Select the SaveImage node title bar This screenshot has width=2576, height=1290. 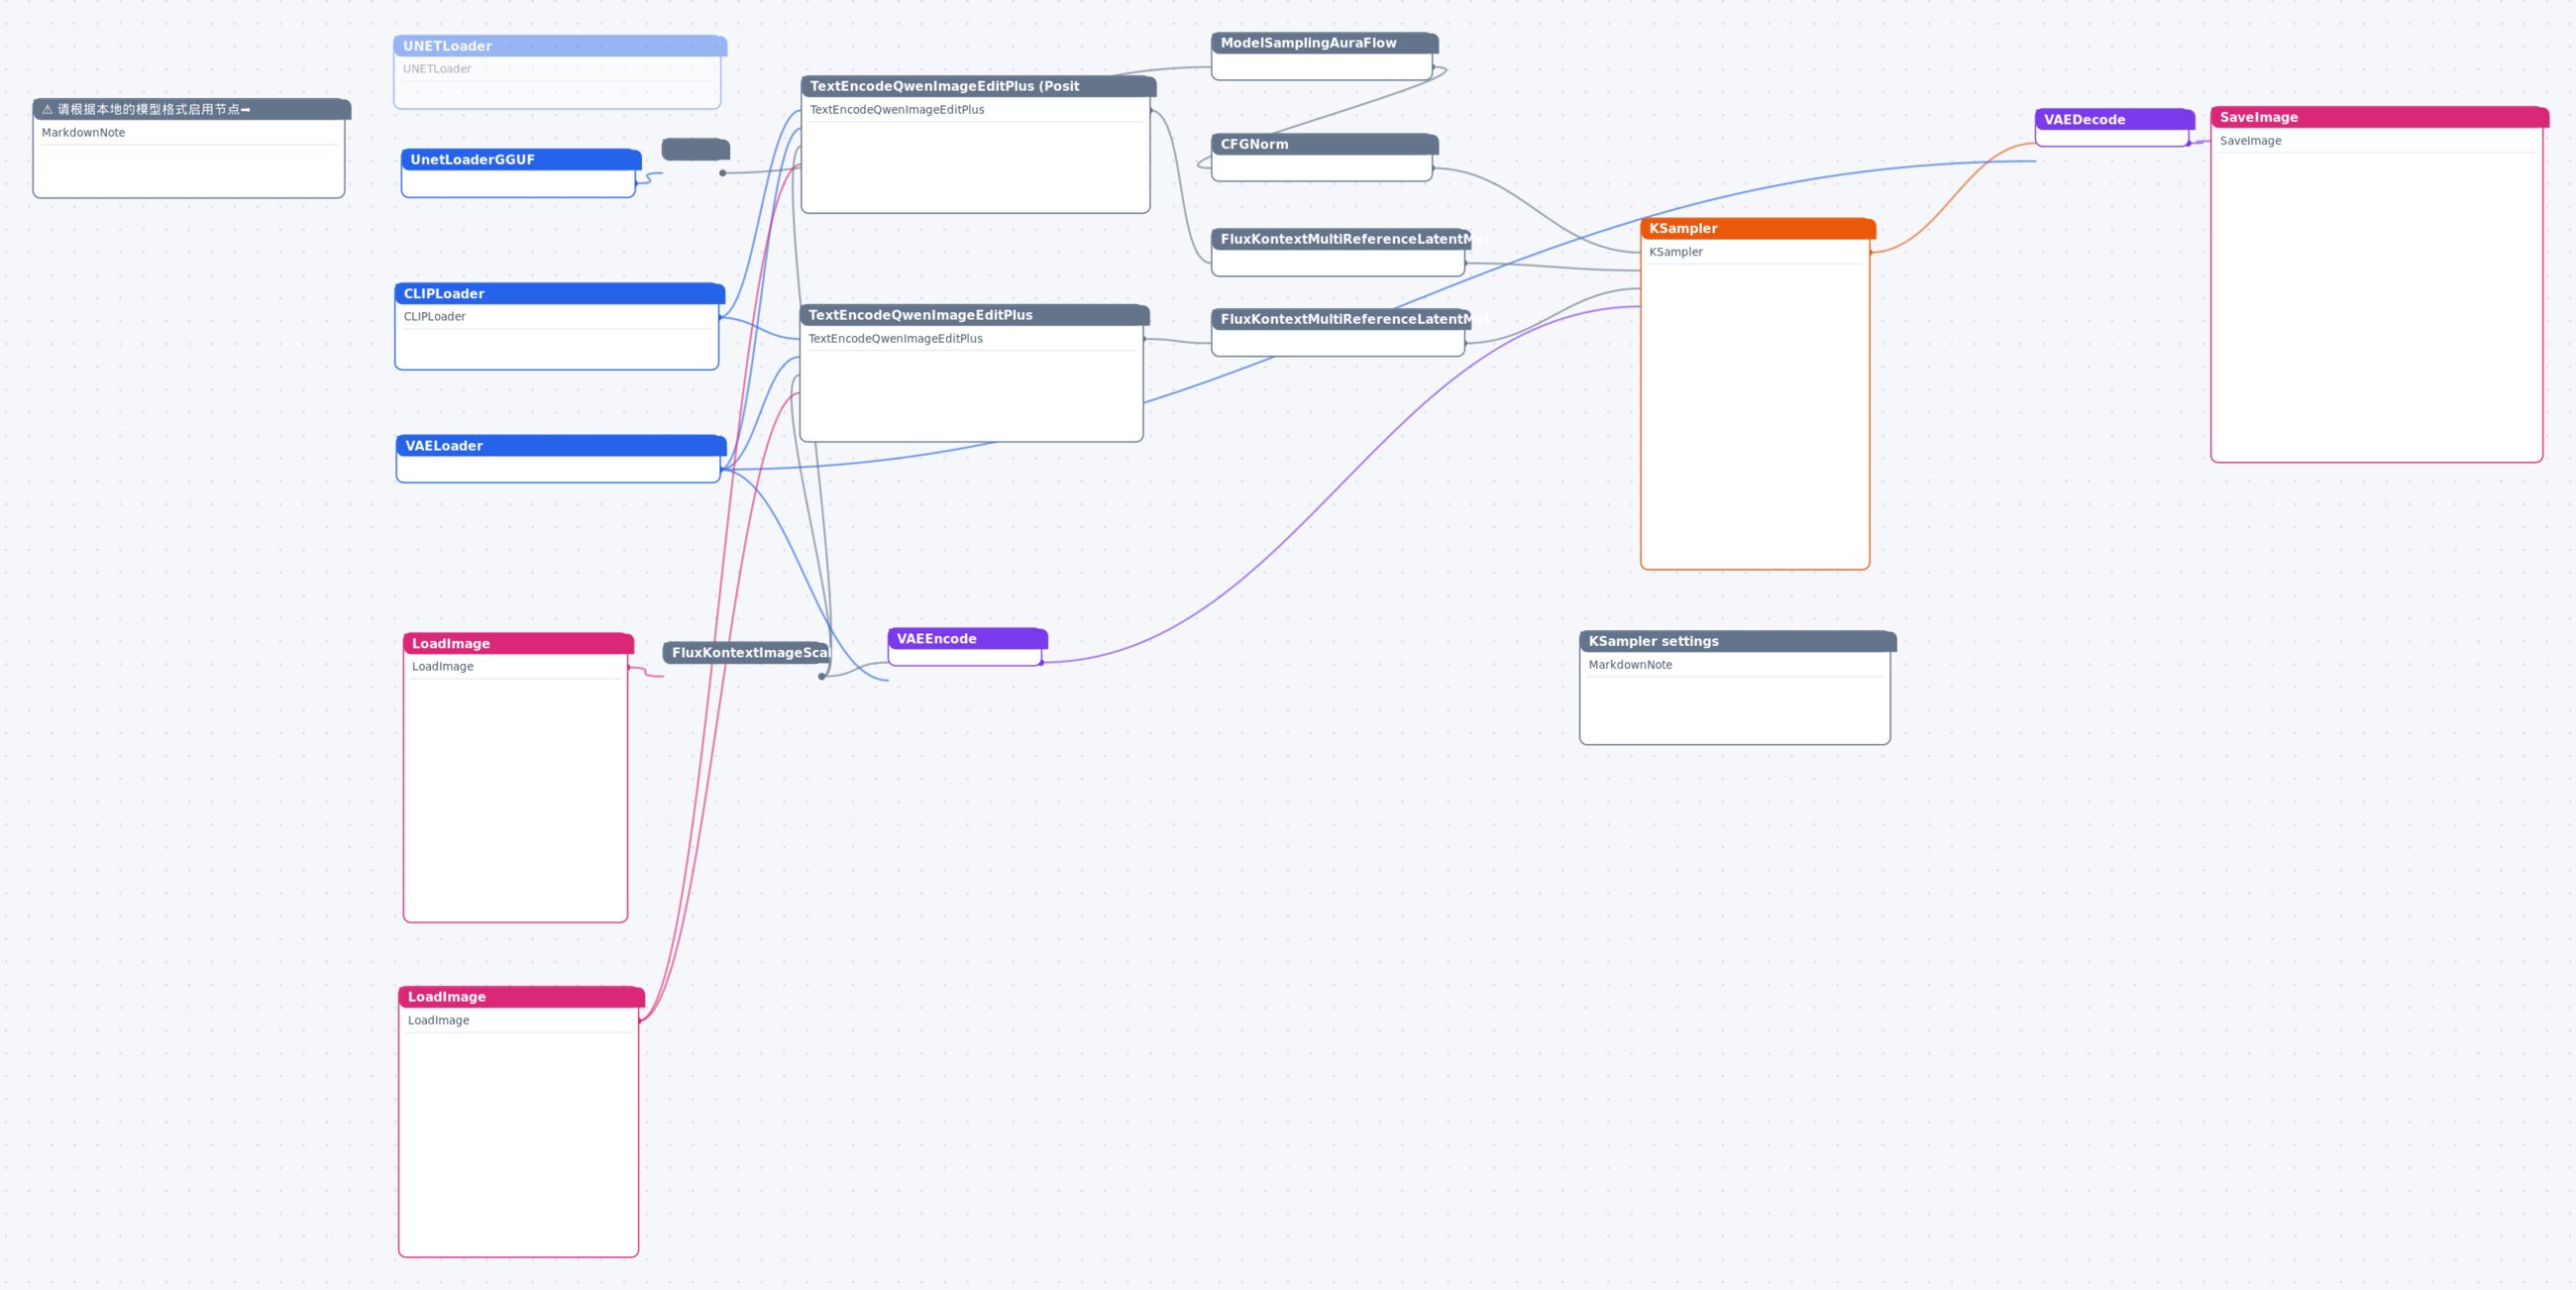2378,117
